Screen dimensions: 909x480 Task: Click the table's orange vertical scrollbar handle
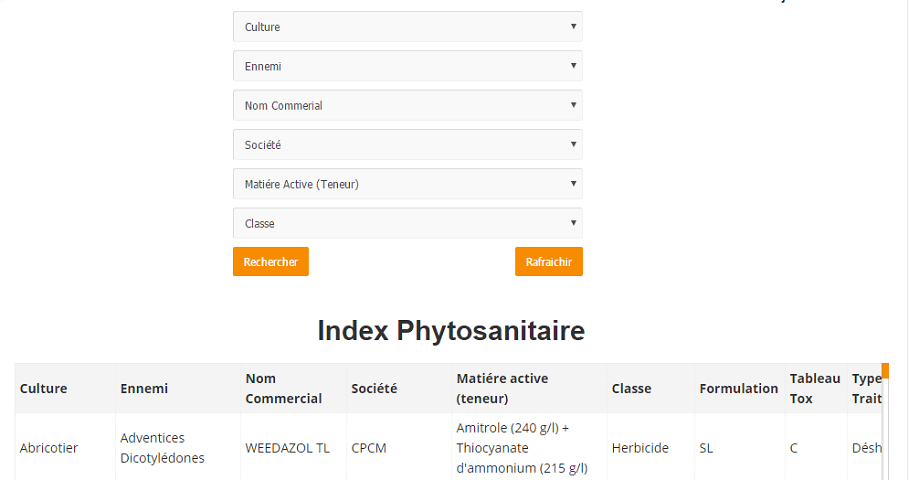[x=885, y=371]
